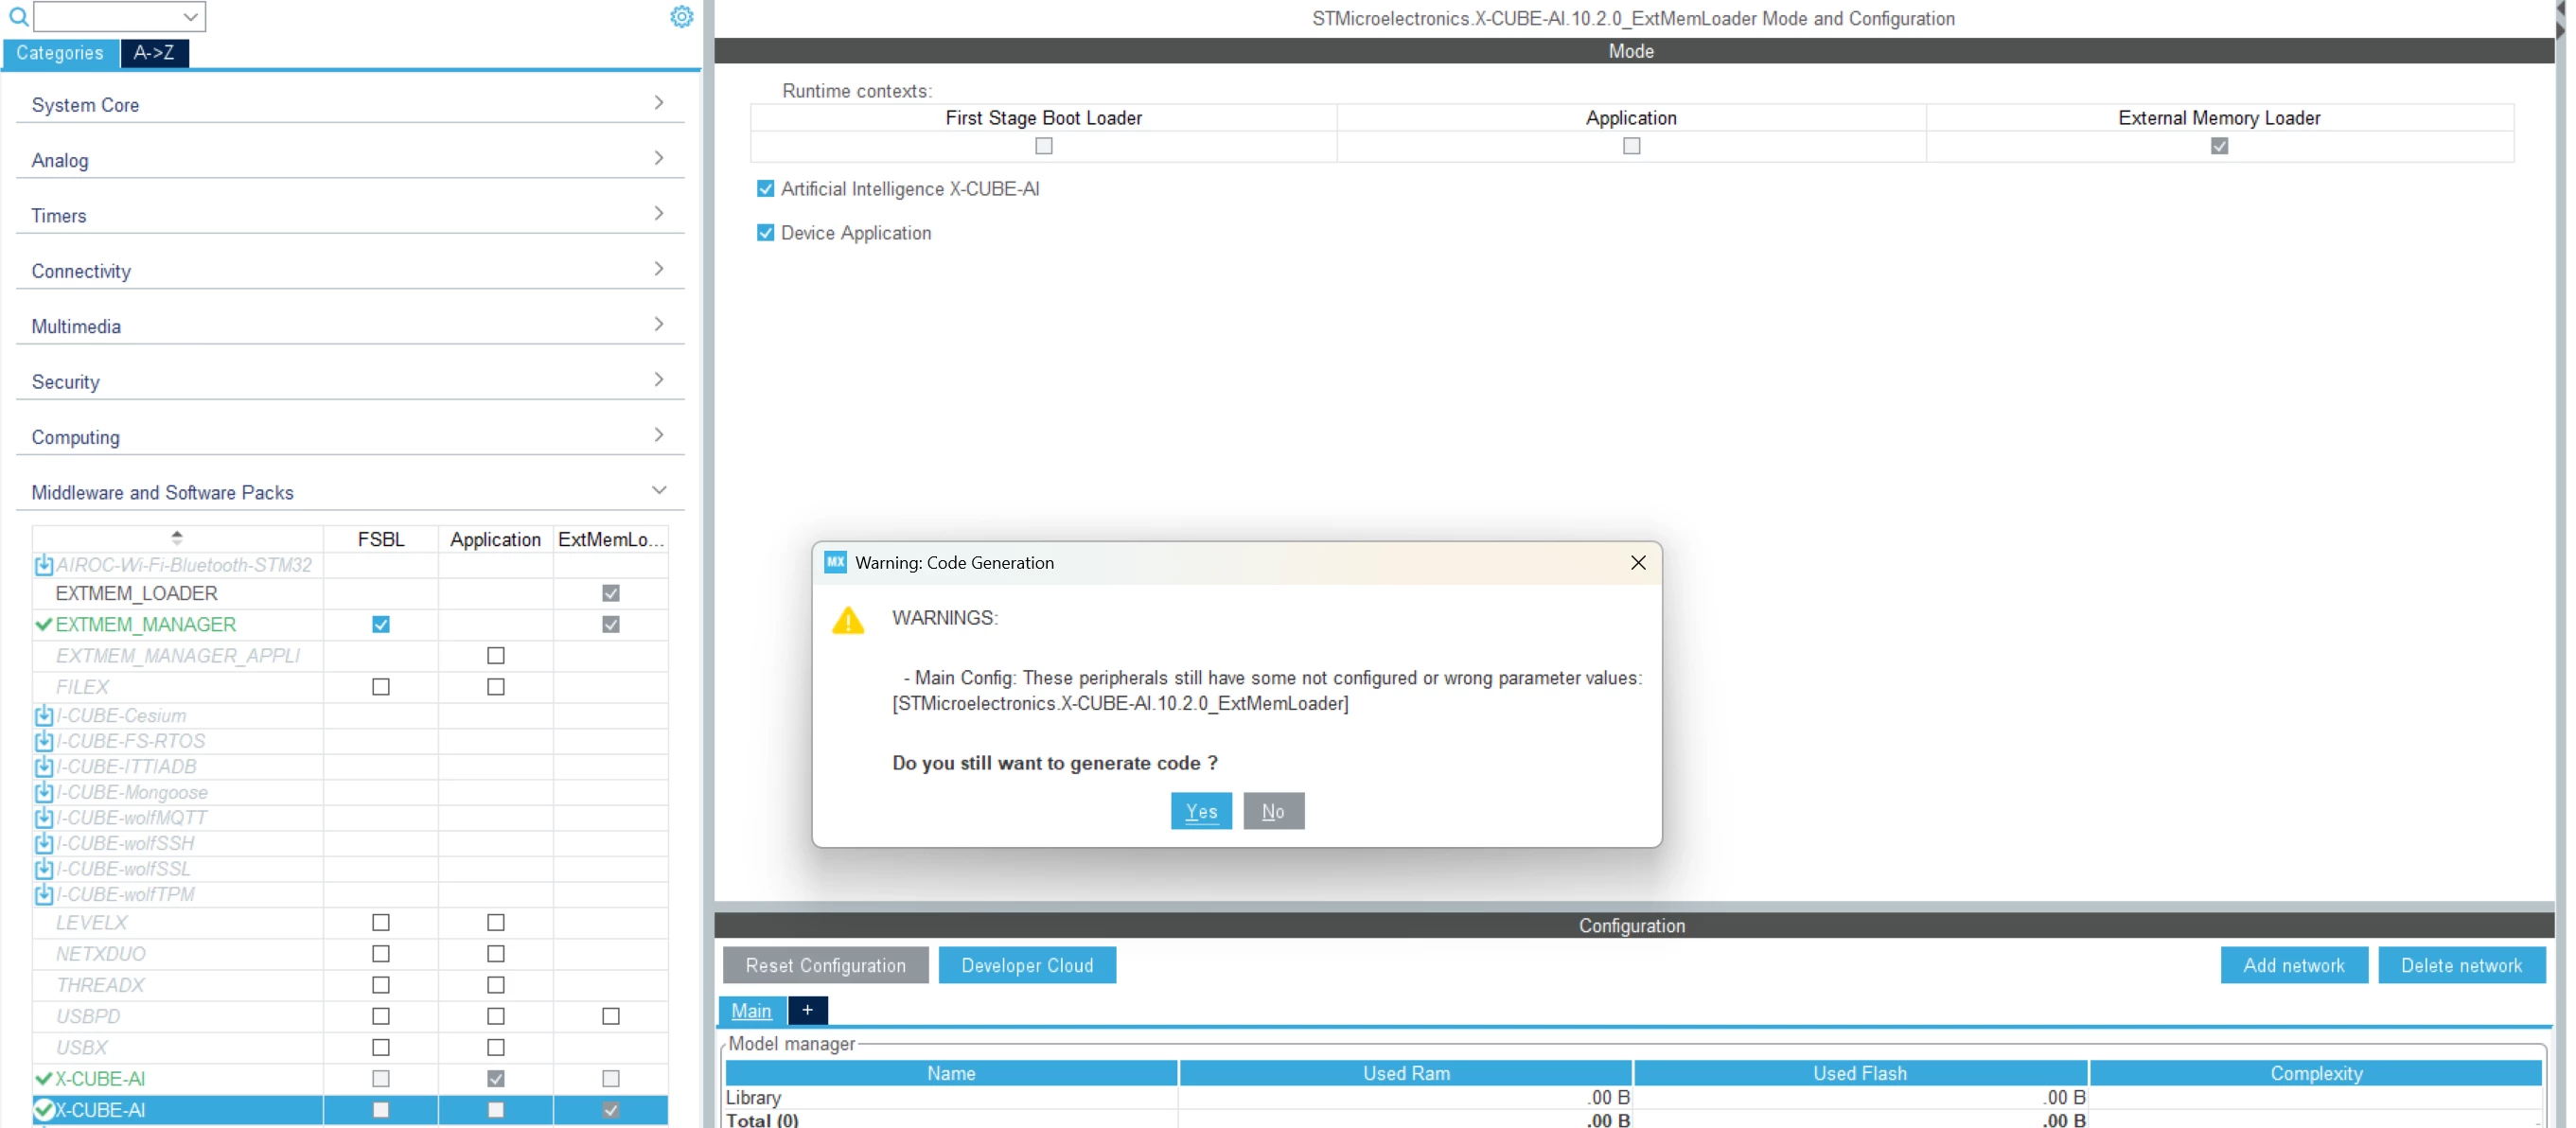Click download icon beside I-CUBE-Cesium
Image resolution: width=2576 pixels, height=1128 pixels.
(x=44, y=716)
